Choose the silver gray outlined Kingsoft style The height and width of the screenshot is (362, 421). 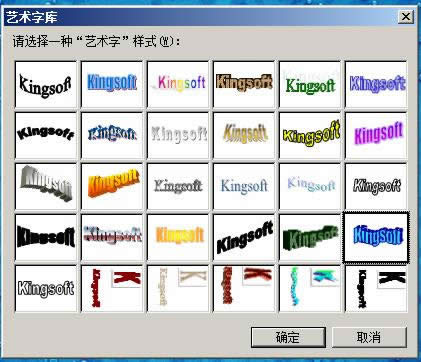point(178,135)
